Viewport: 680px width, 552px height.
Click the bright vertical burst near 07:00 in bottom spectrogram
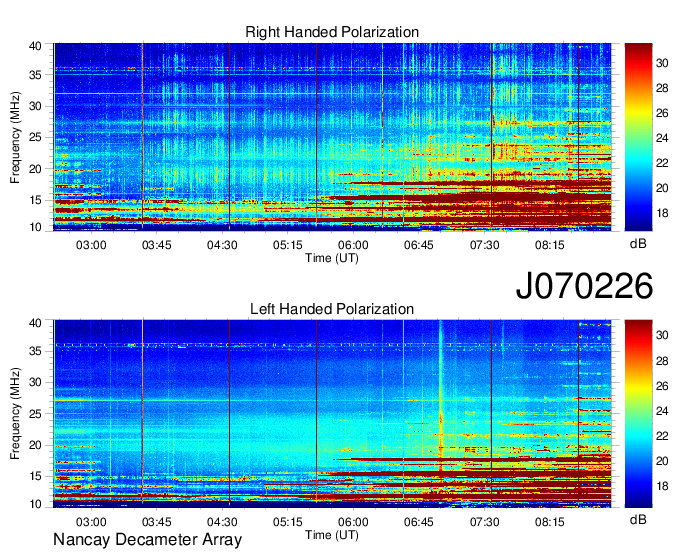click(x=441, y=395)
